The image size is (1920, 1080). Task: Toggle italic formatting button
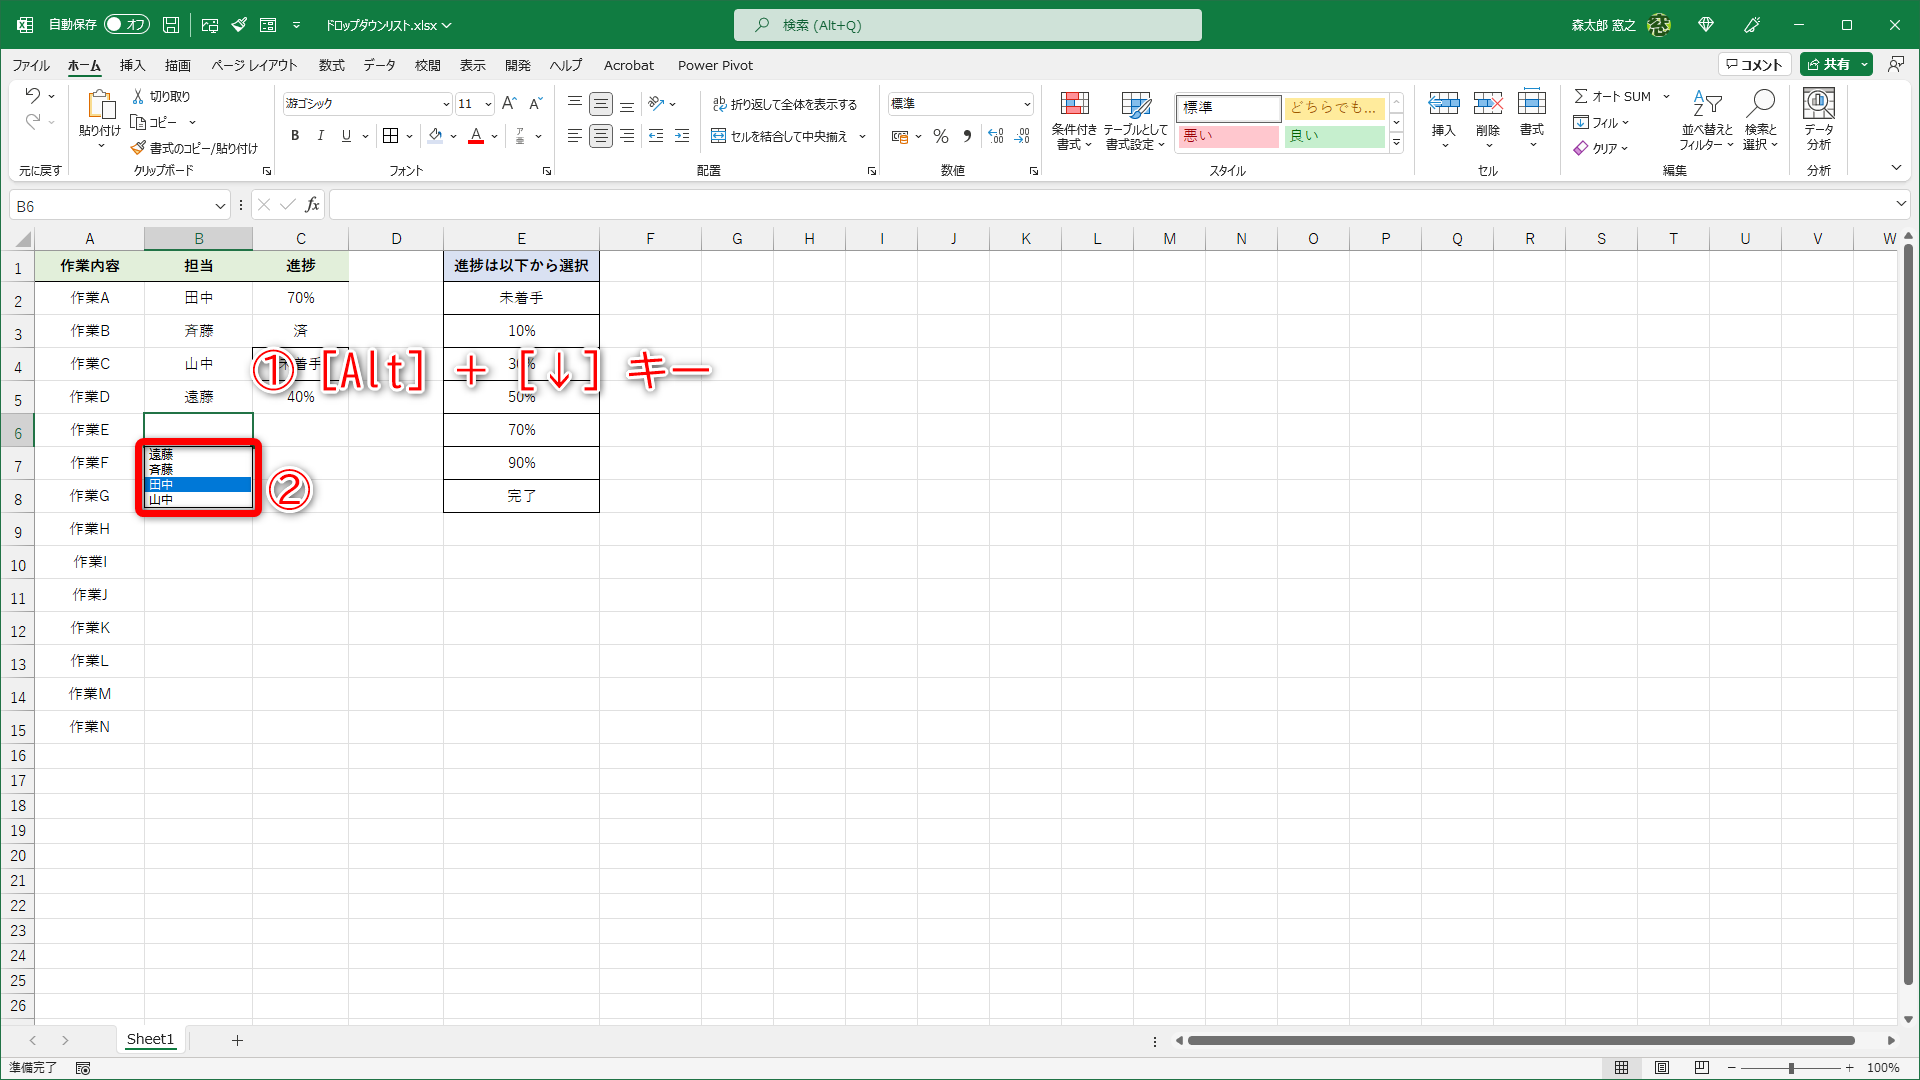[x=320, y=136]
